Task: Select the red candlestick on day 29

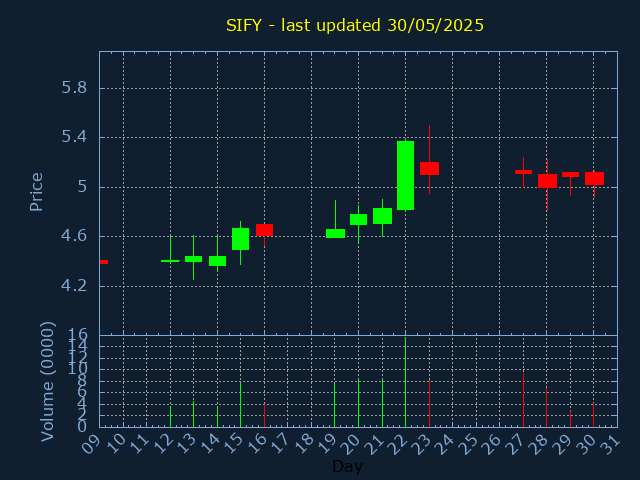Action: click(570, 174)
